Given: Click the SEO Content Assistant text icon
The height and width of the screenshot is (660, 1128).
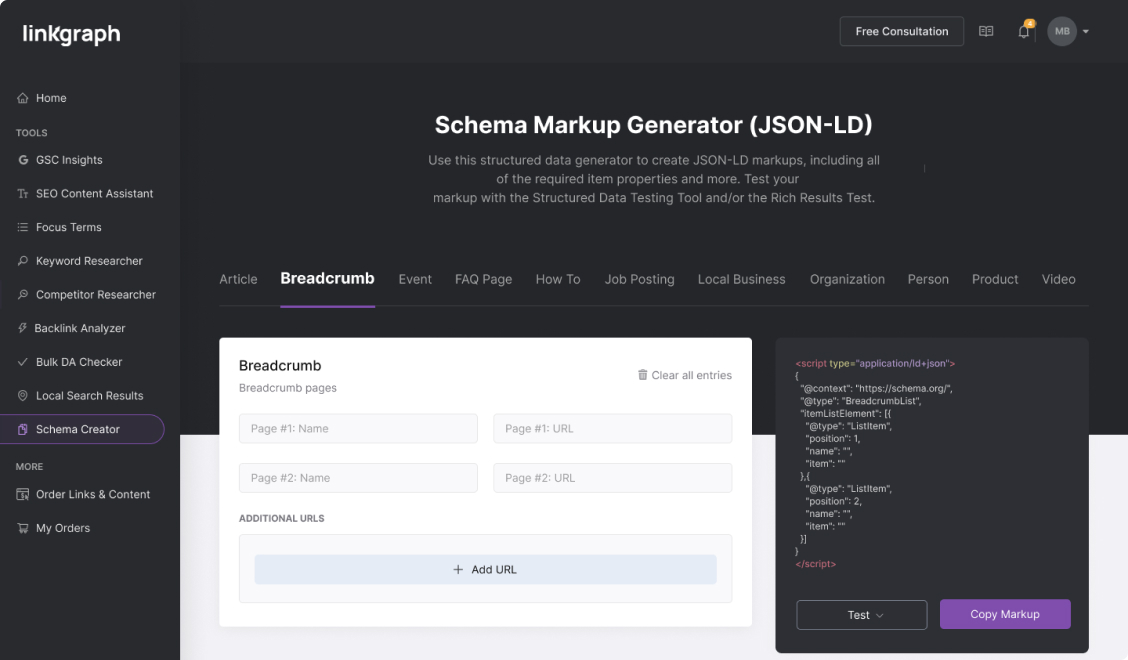Looking at the screenshot, I should (x=22, y=194).
